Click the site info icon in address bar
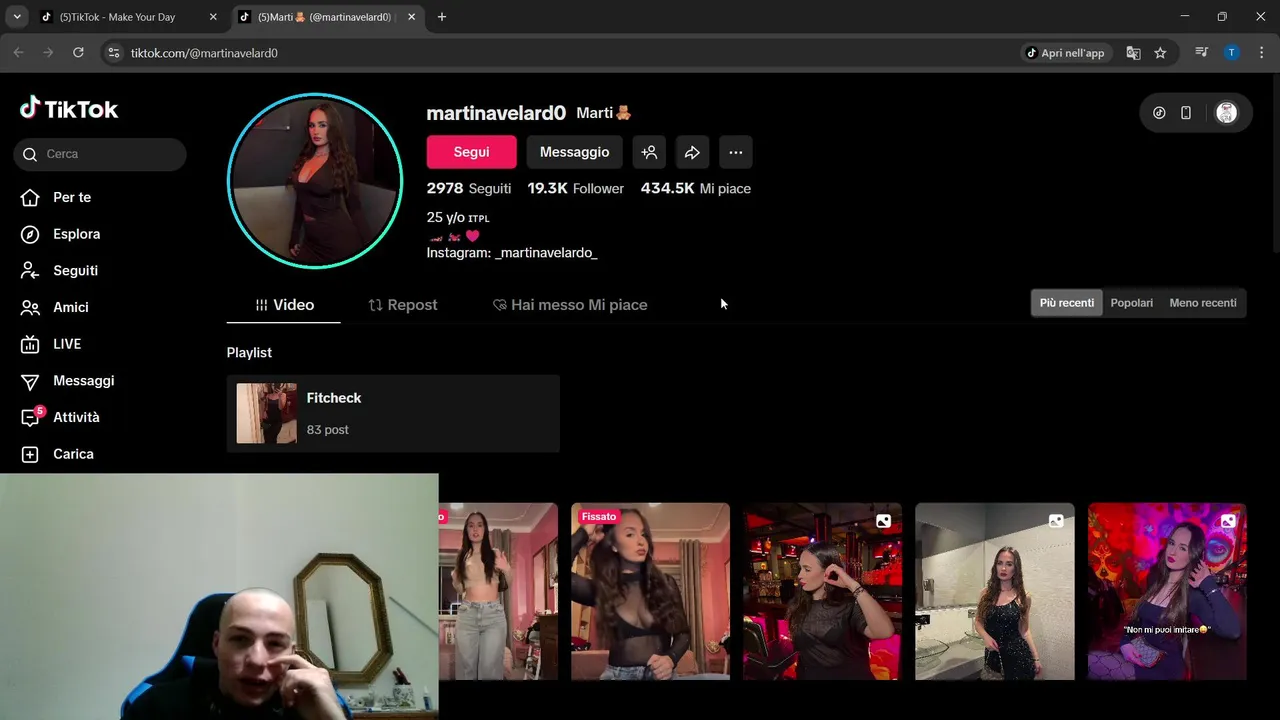 pyautogui.click(x=114, y=53)
